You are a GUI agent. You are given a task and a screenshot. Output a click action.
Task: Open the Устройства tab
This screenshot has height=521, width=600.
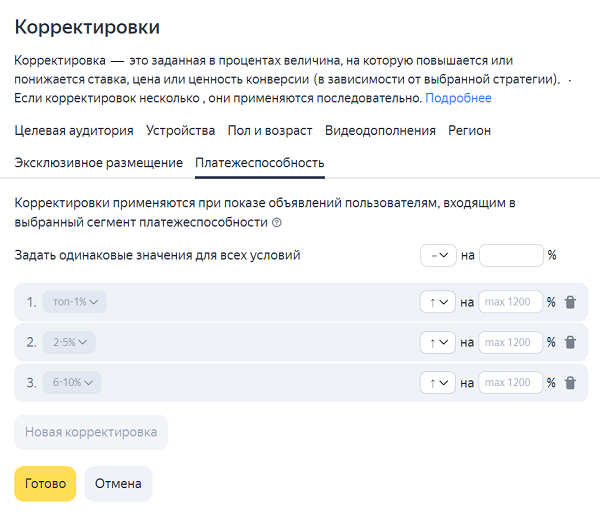click(x=180, y=130)
